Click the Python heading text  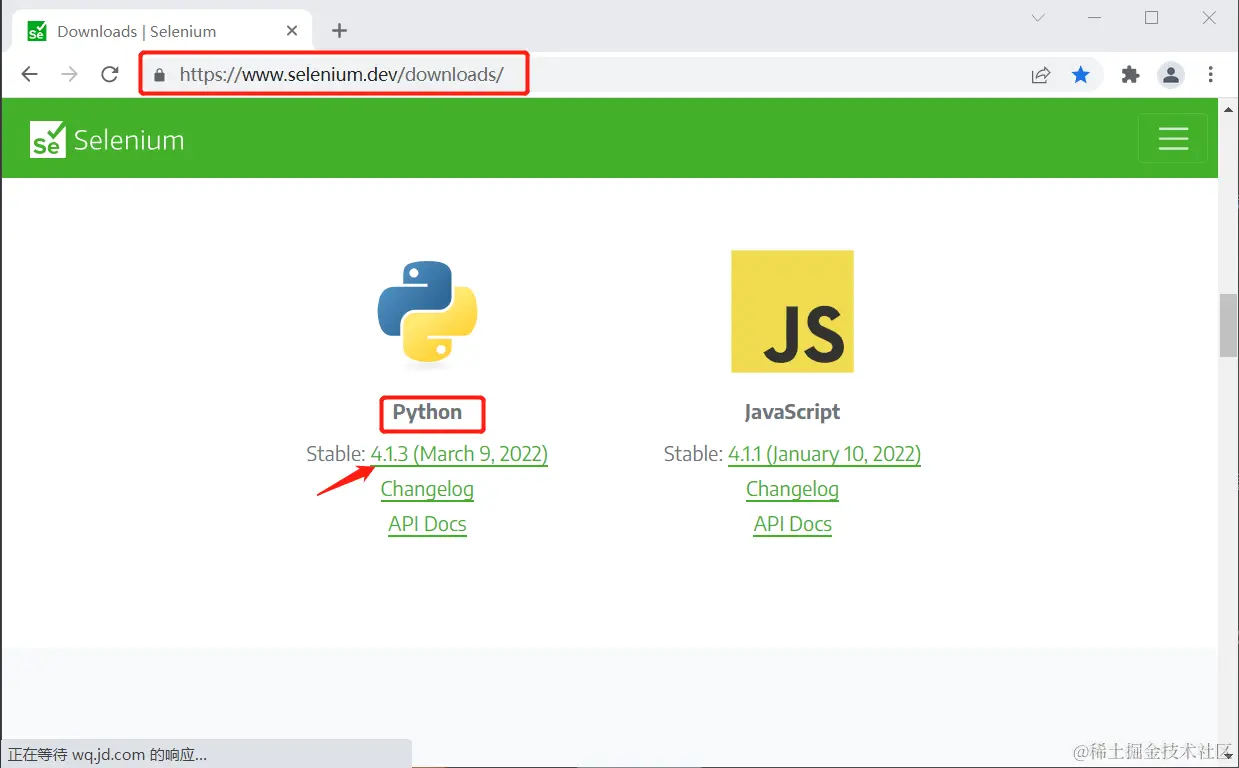(427, 412)
